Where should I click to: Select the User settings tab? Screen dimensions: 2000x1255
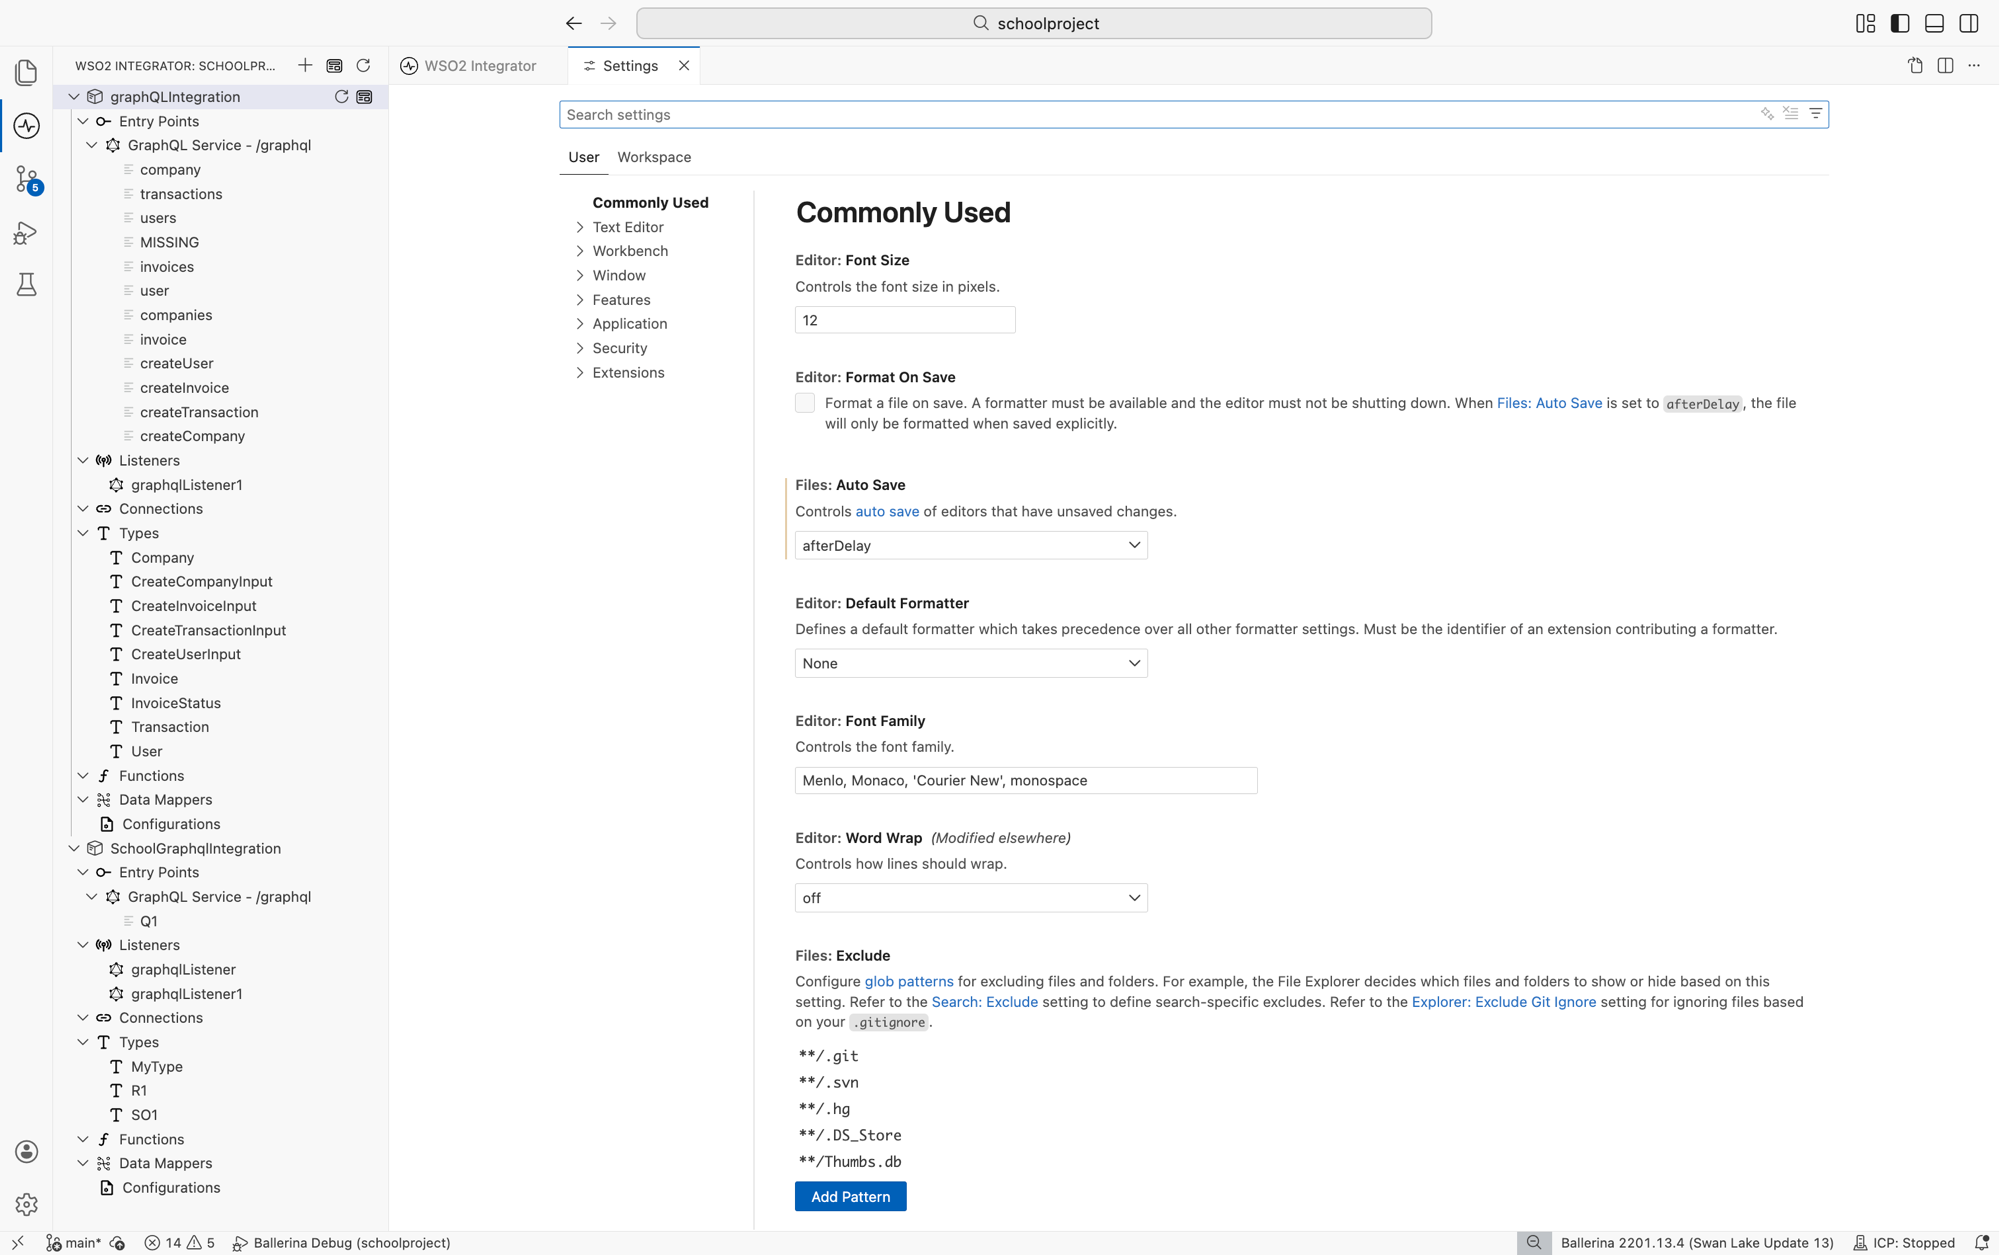pos(584,157)
